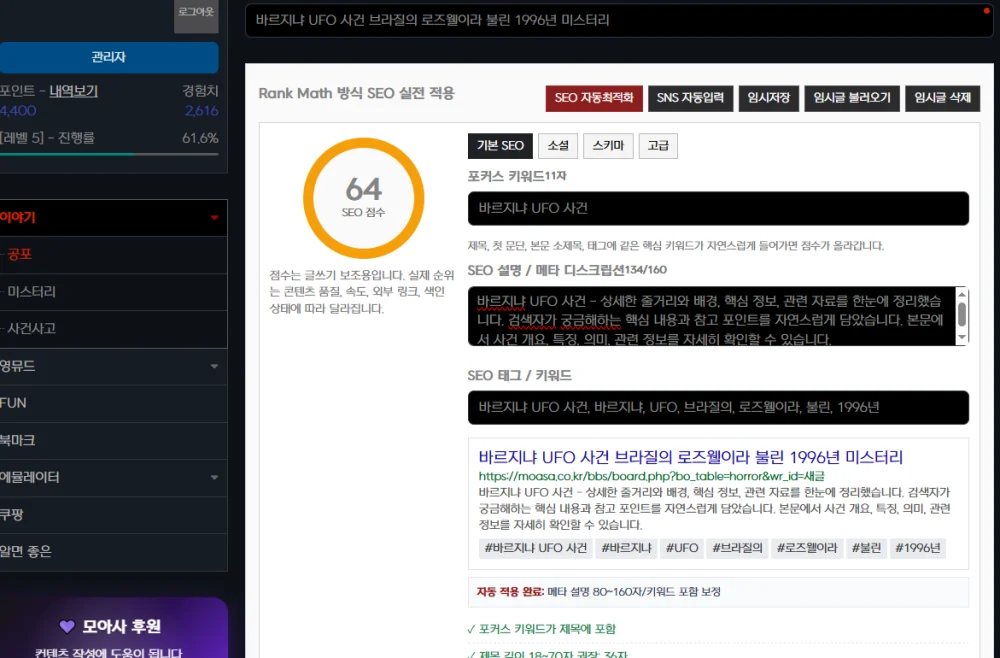
Task: Open the 고급 tab
Action: coord(658,146)
